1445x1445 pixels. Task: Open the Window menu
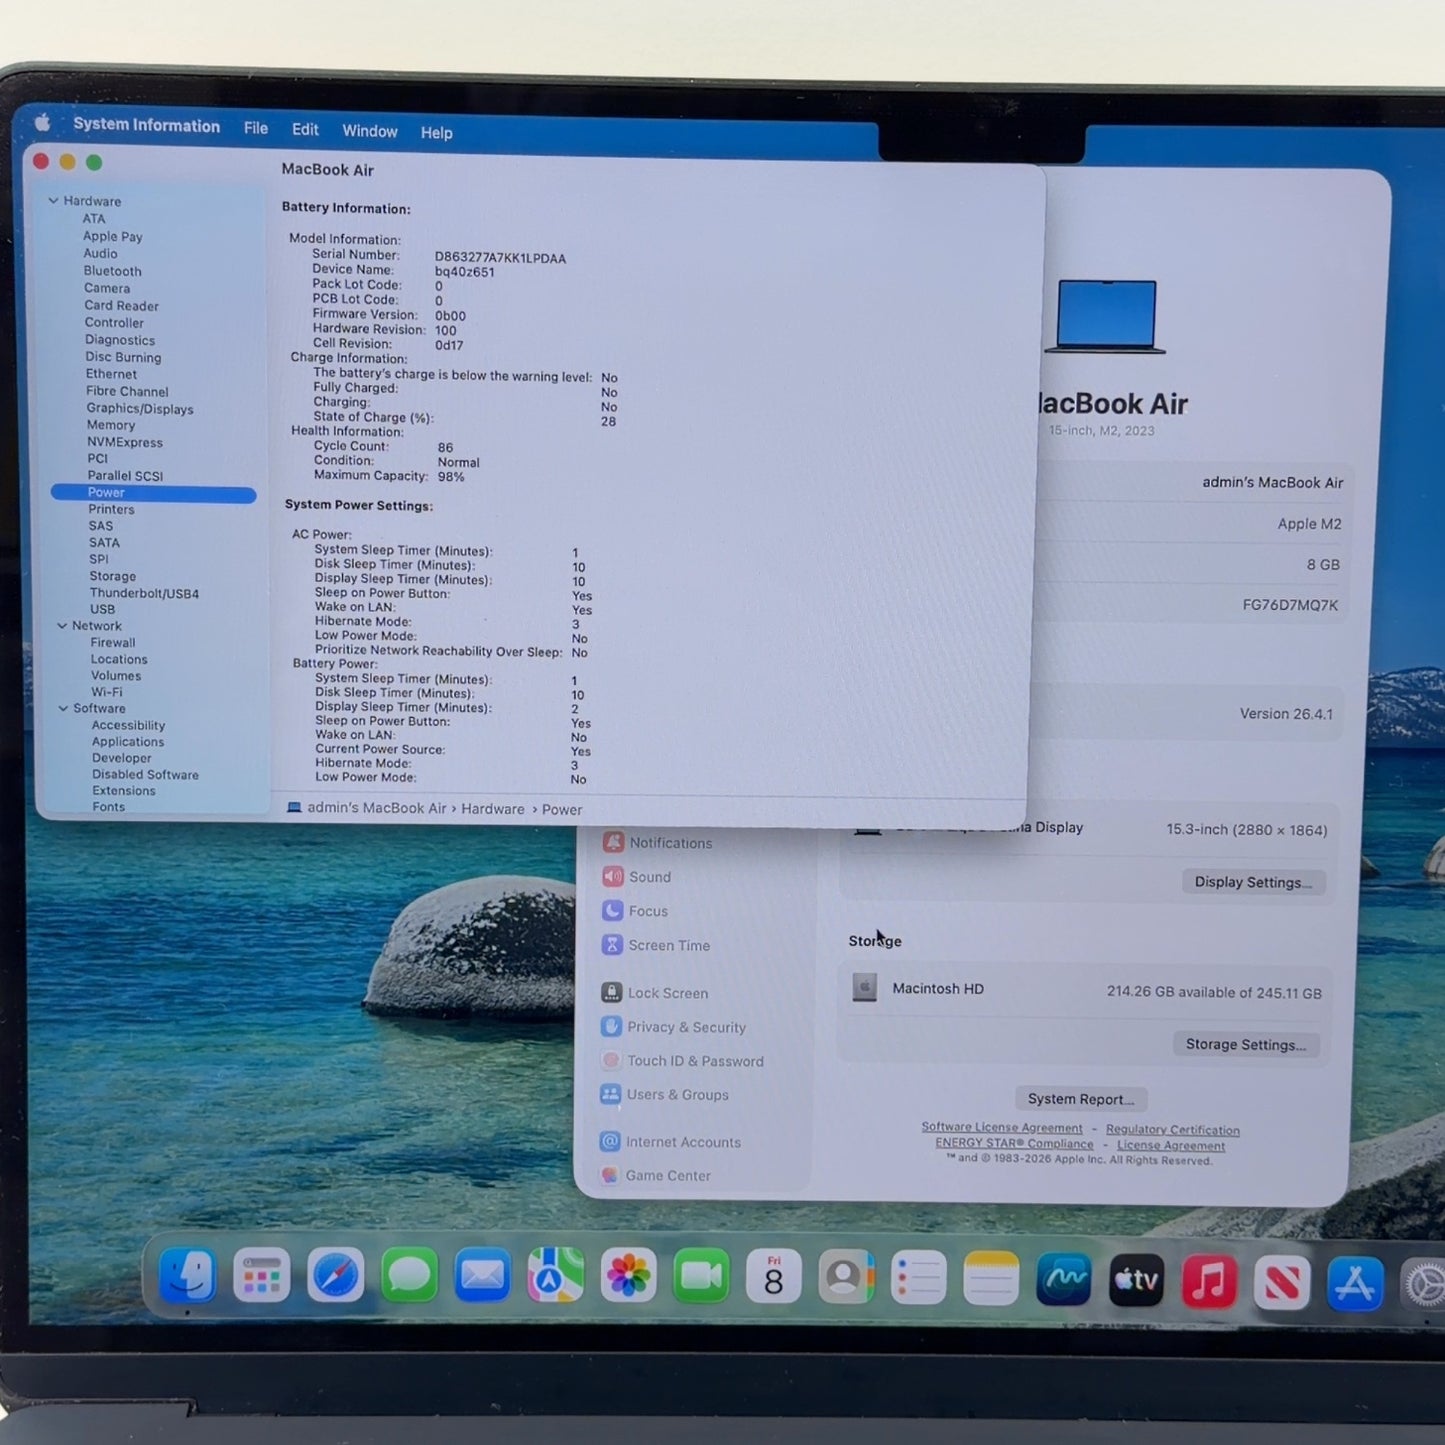[x=370, y=131]
